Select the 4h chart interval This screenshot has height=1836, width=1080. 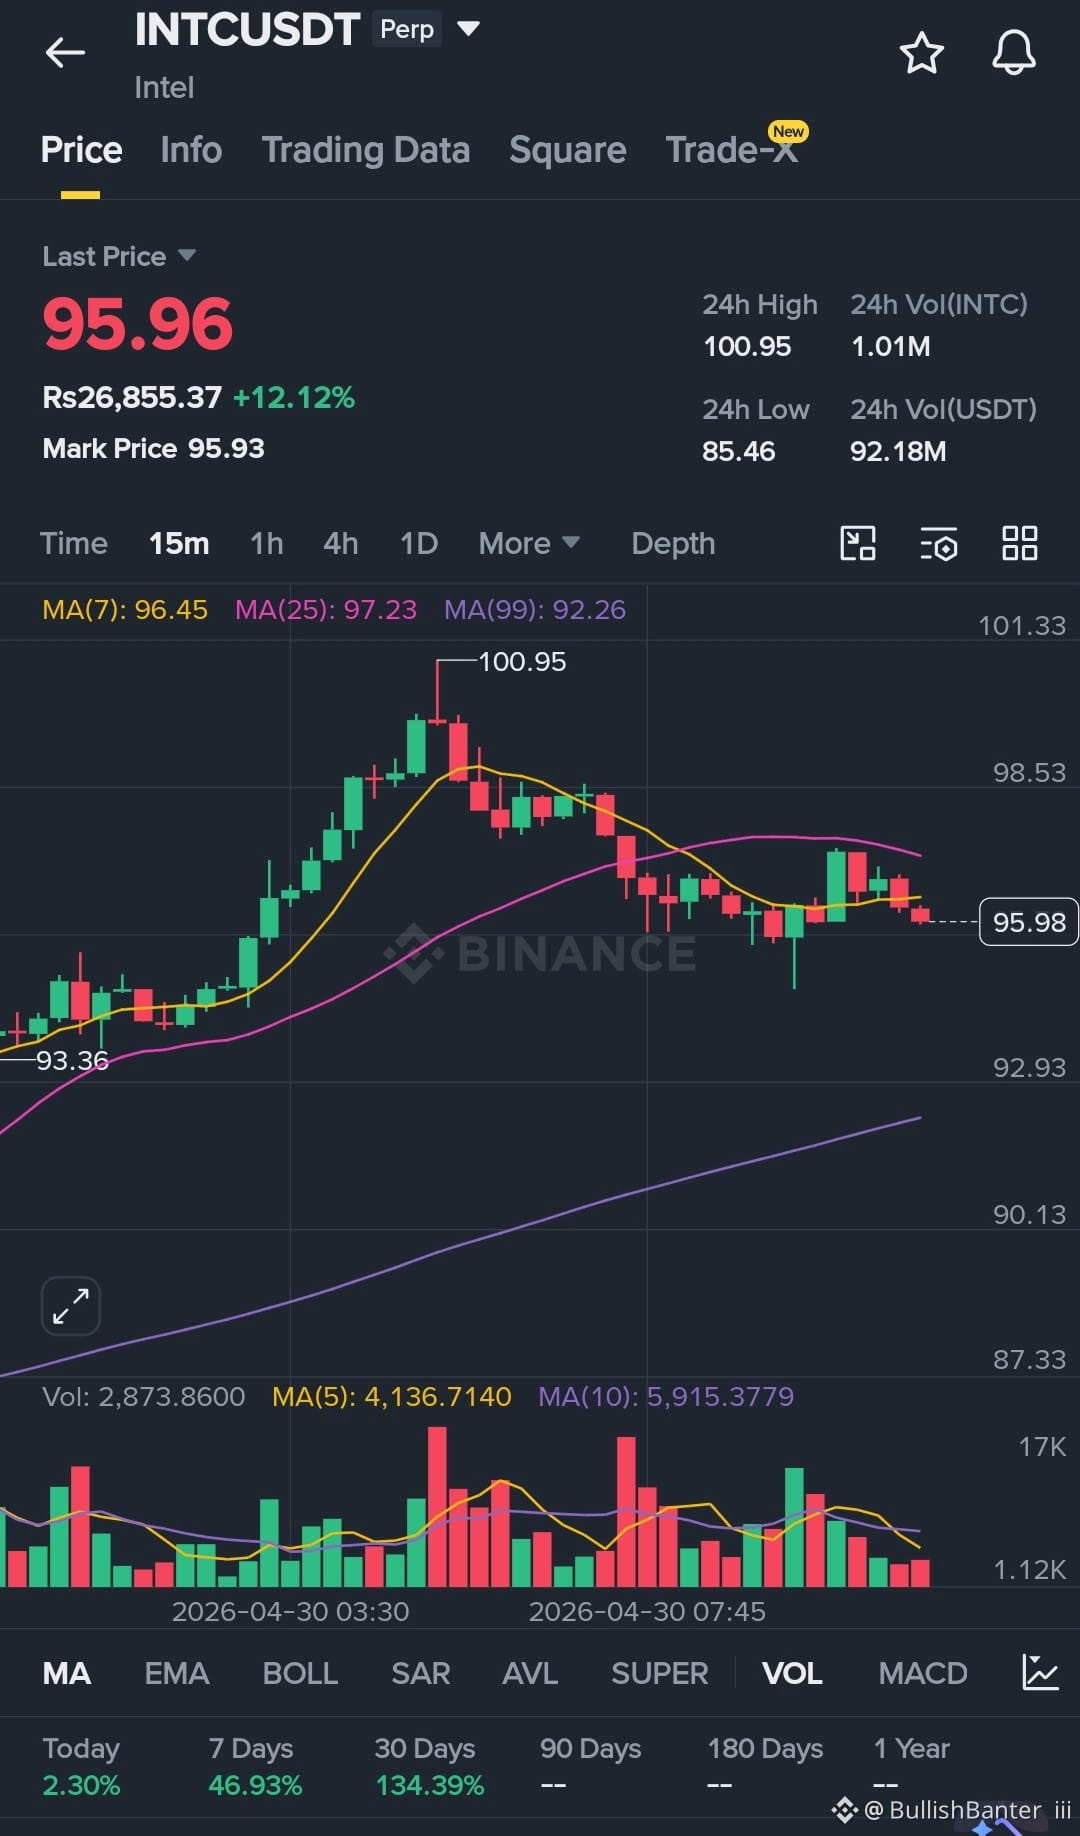pyautogui.click(x=341, y=543)
